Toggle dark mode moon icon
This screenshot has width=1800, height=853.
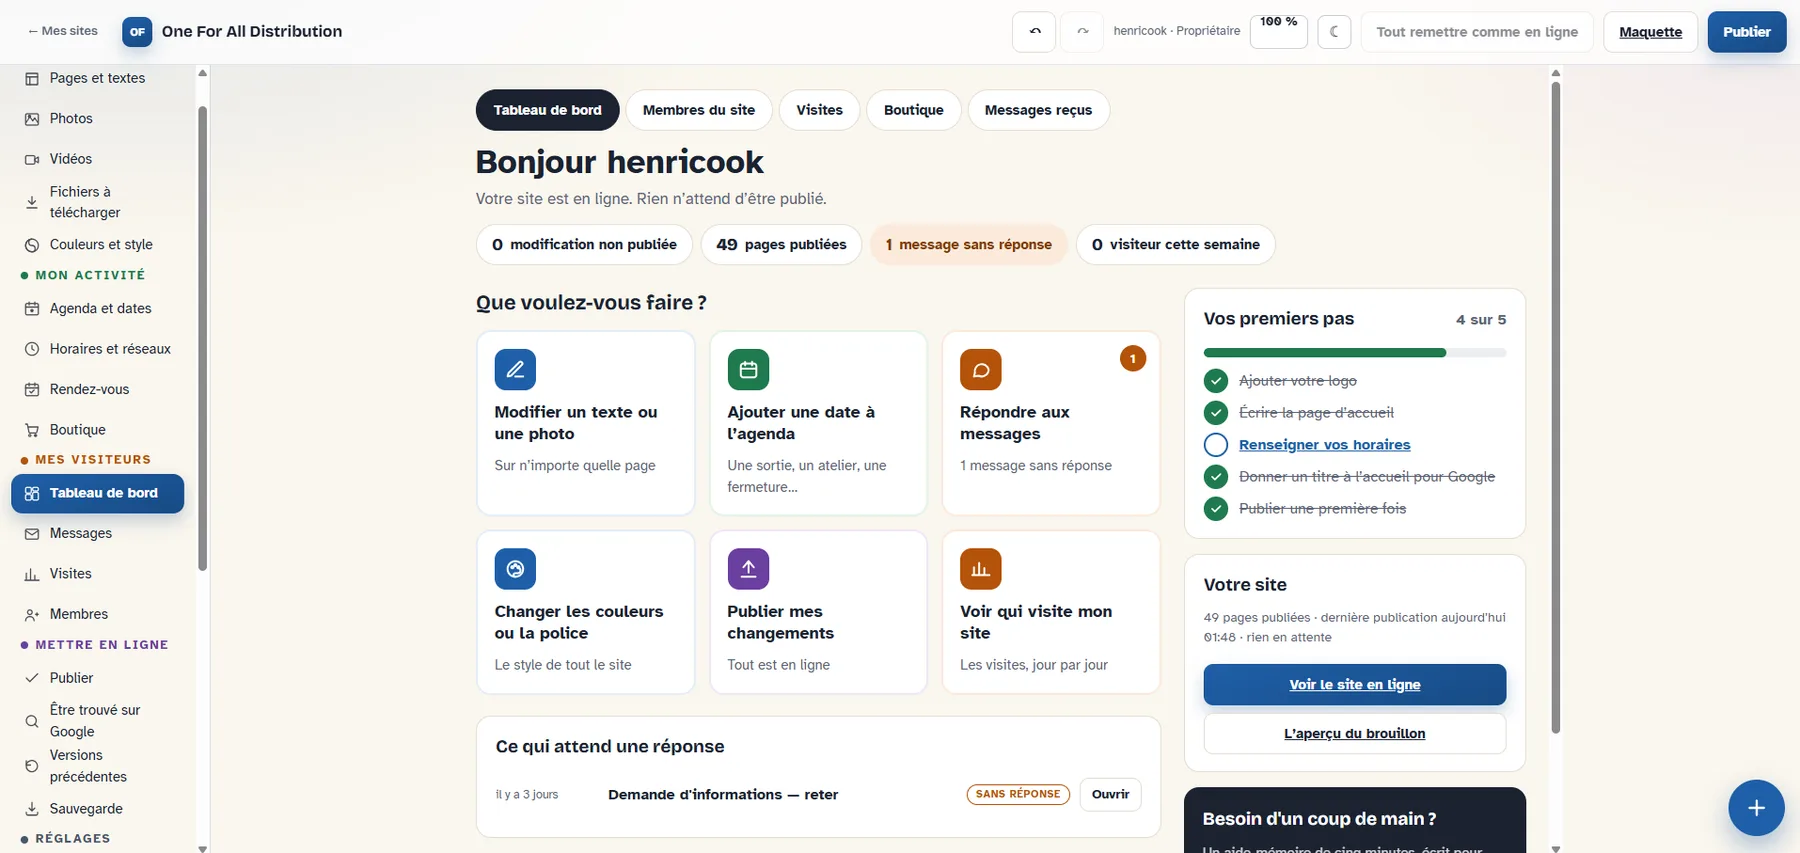pos(1334,31)
